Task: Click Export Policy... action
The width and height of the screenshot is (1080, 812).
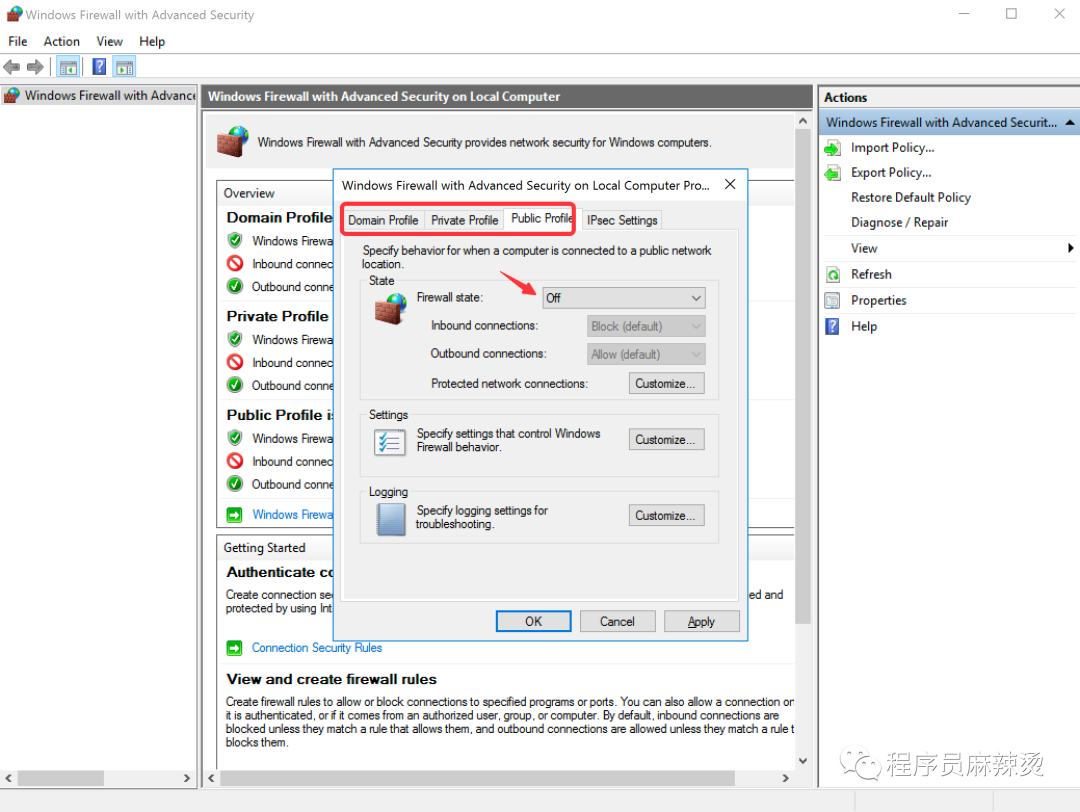Action: pos(891,173)
